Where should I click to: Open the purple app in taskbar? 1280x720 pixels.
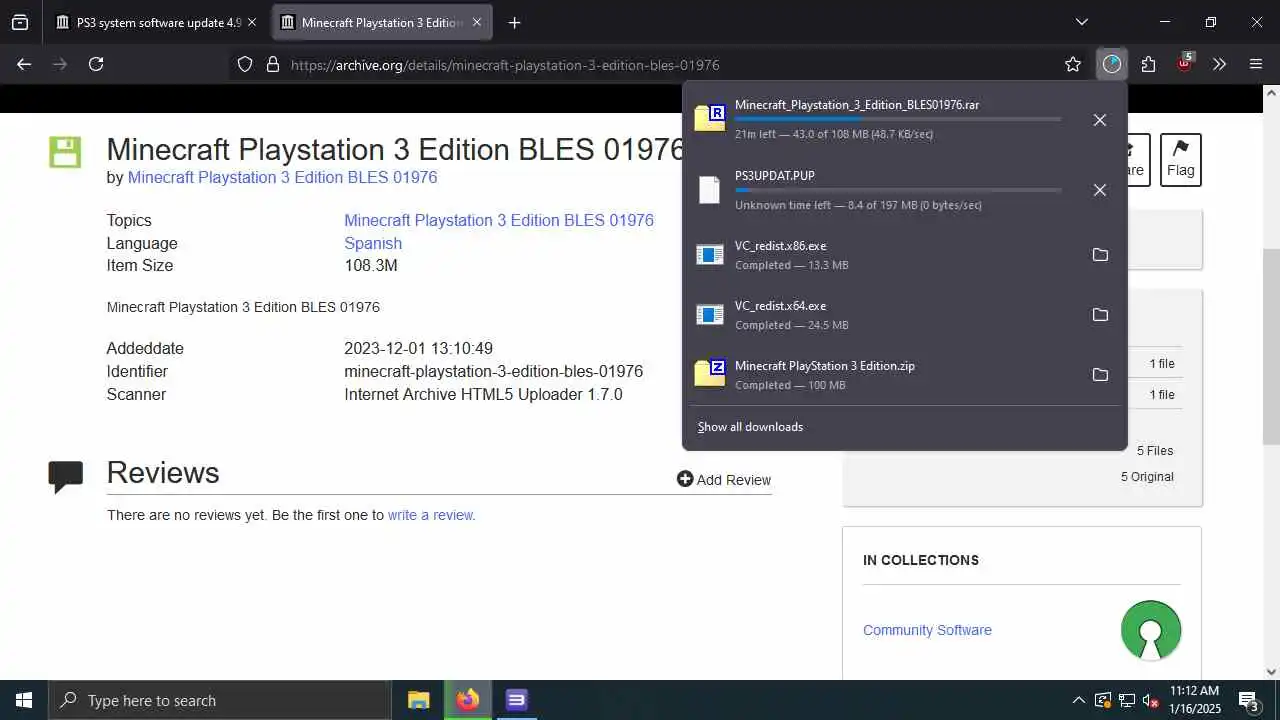click(x=516, y=700)
